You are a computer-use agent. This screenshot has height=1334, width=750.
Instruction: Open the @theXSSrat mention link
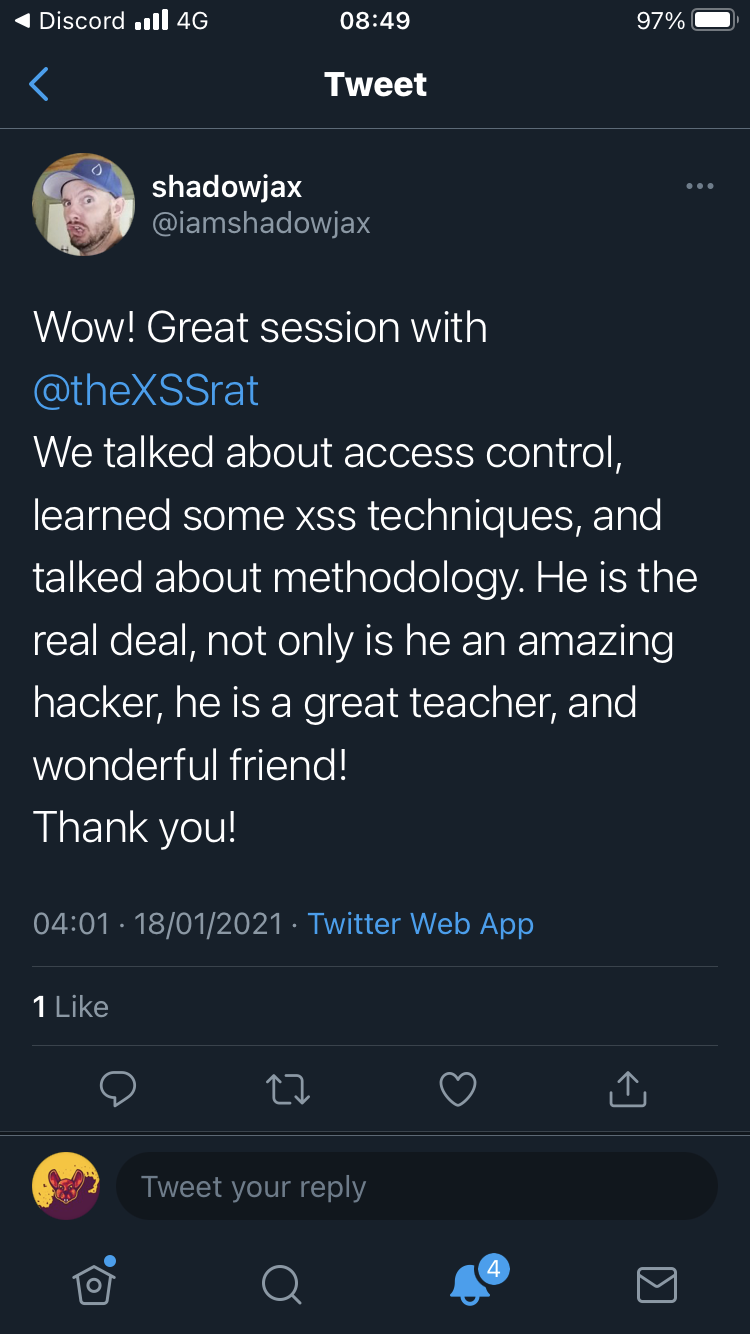[x=146, y=391]
